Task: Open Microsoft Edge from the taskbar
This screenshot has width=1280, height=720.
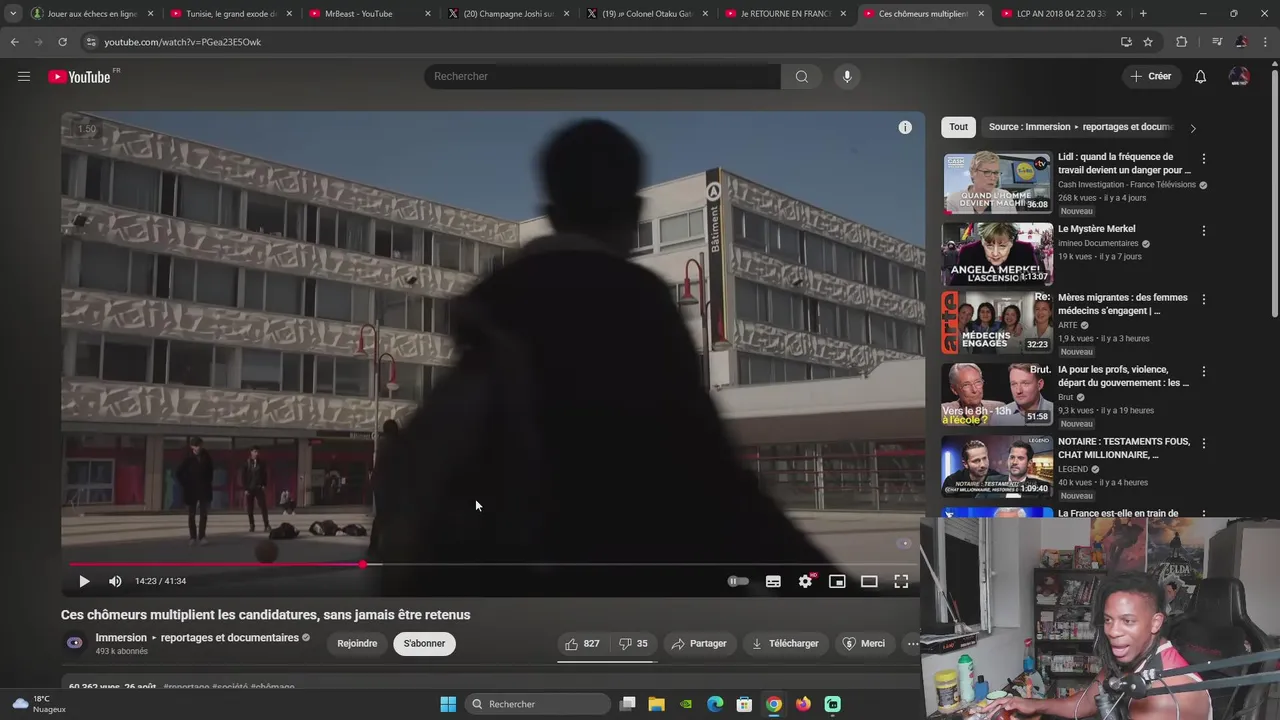Action: [715, 704]
